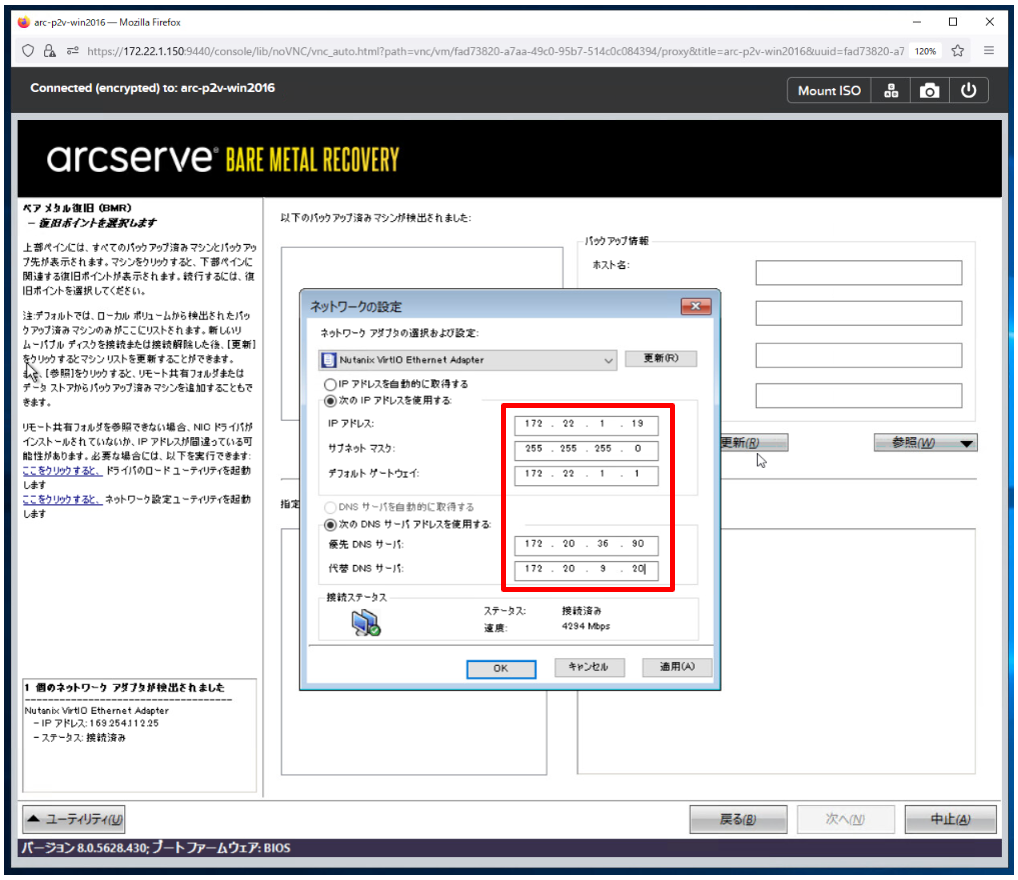Maximize the Firefox window
The height and width of the screenshot is (880, 1018).
(x=953, y=22)
